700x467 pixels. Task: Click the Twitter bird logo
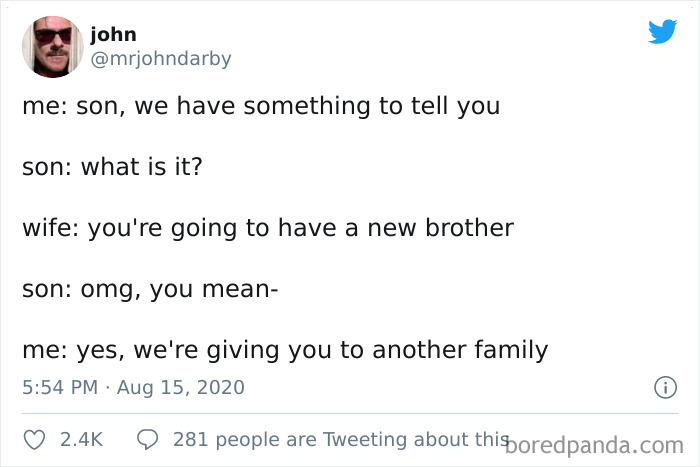(x=662, y=31)
